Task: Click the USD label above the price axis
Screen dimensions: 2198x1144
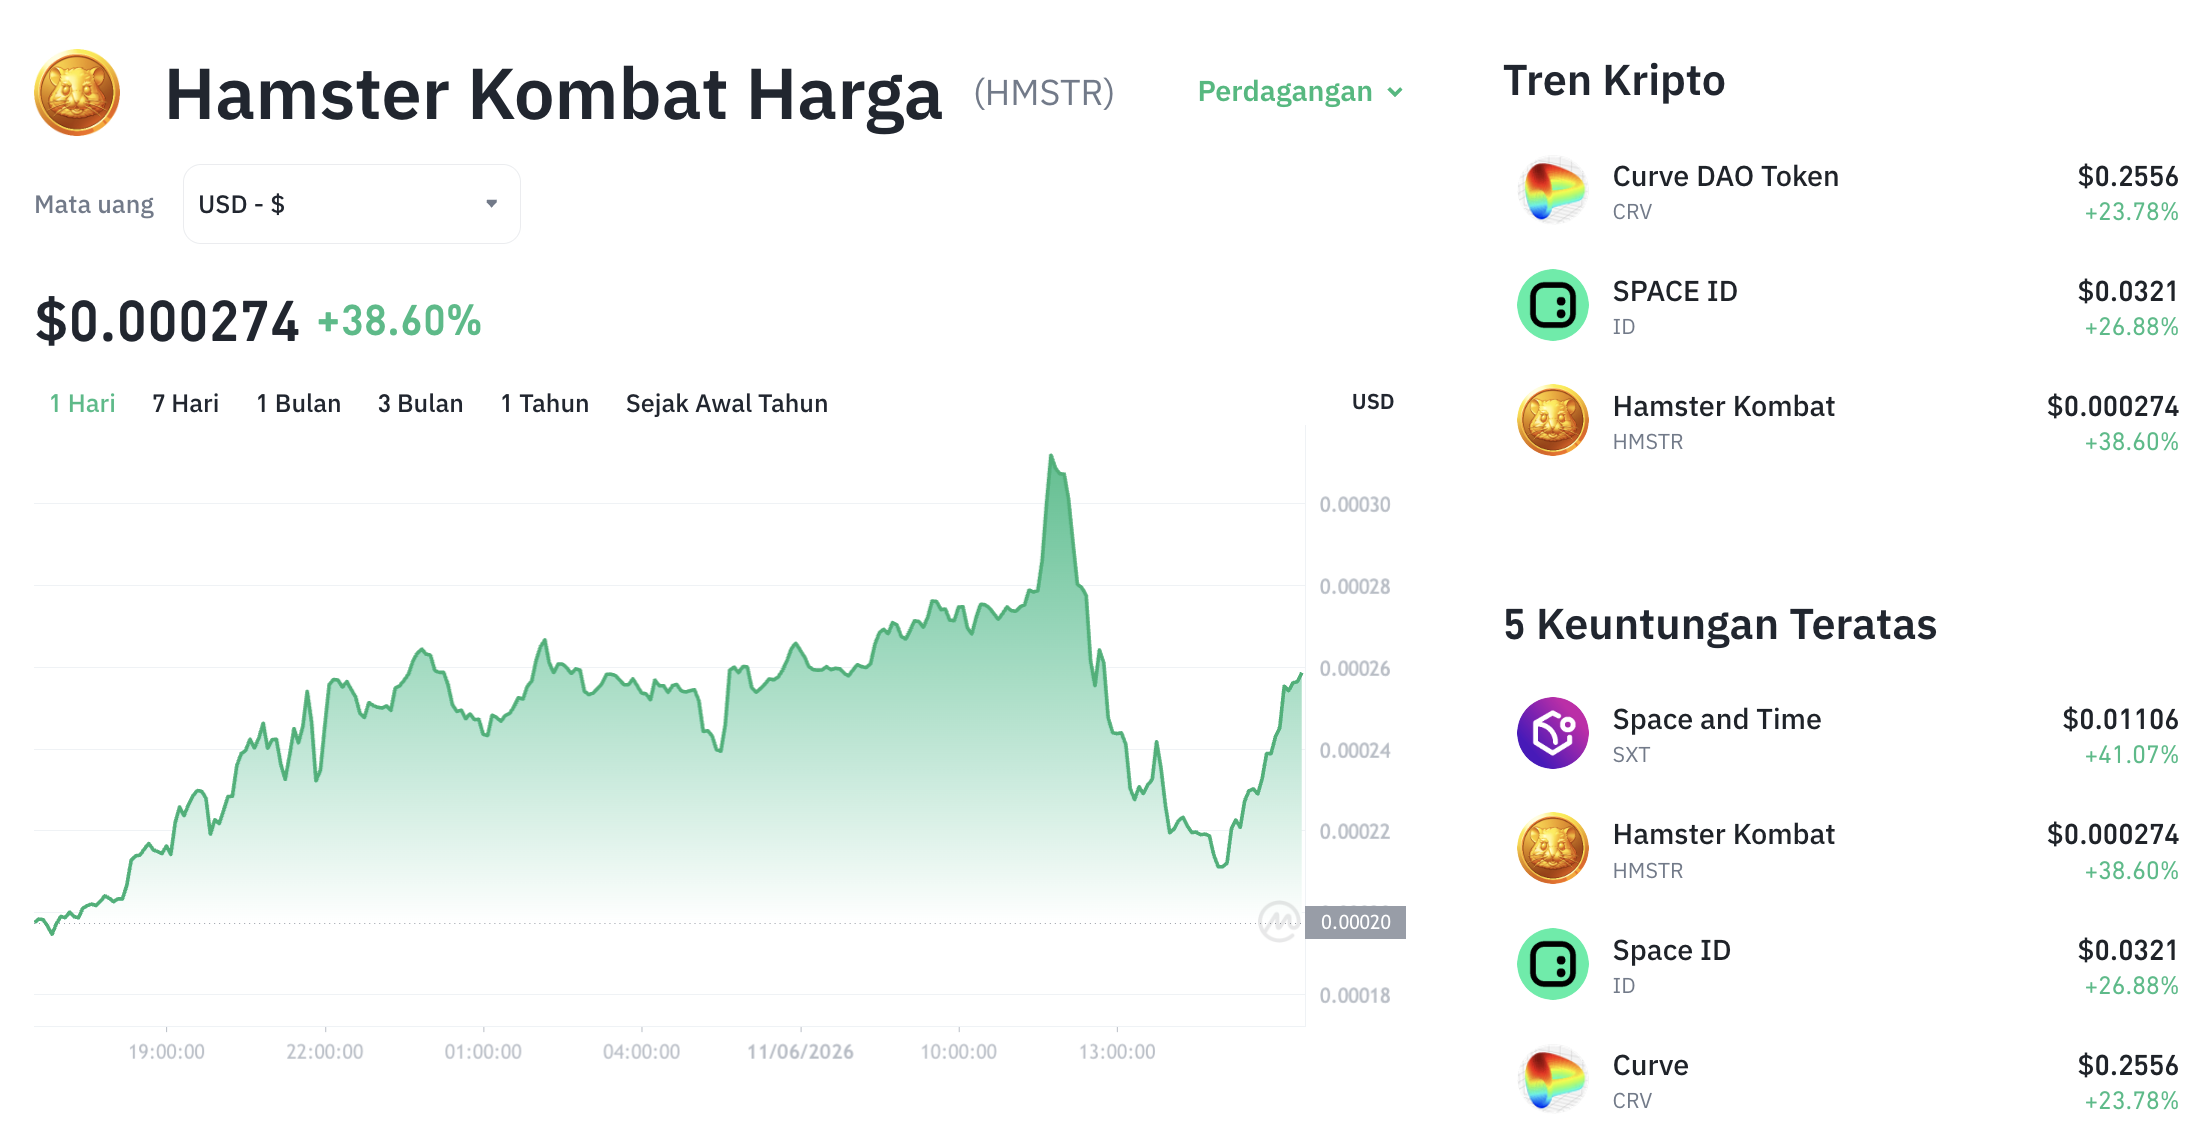Action: tap(1372, 402)
